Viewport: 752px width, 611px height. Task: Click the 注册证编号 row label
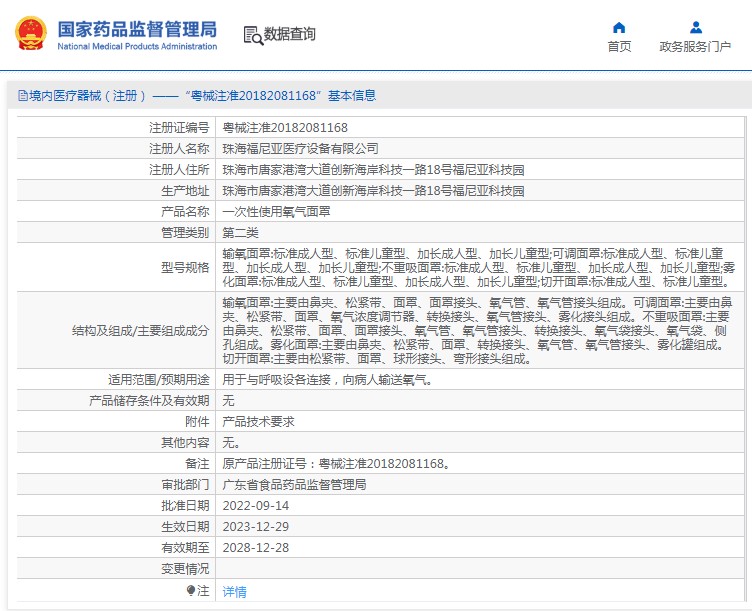pos(179,128)
